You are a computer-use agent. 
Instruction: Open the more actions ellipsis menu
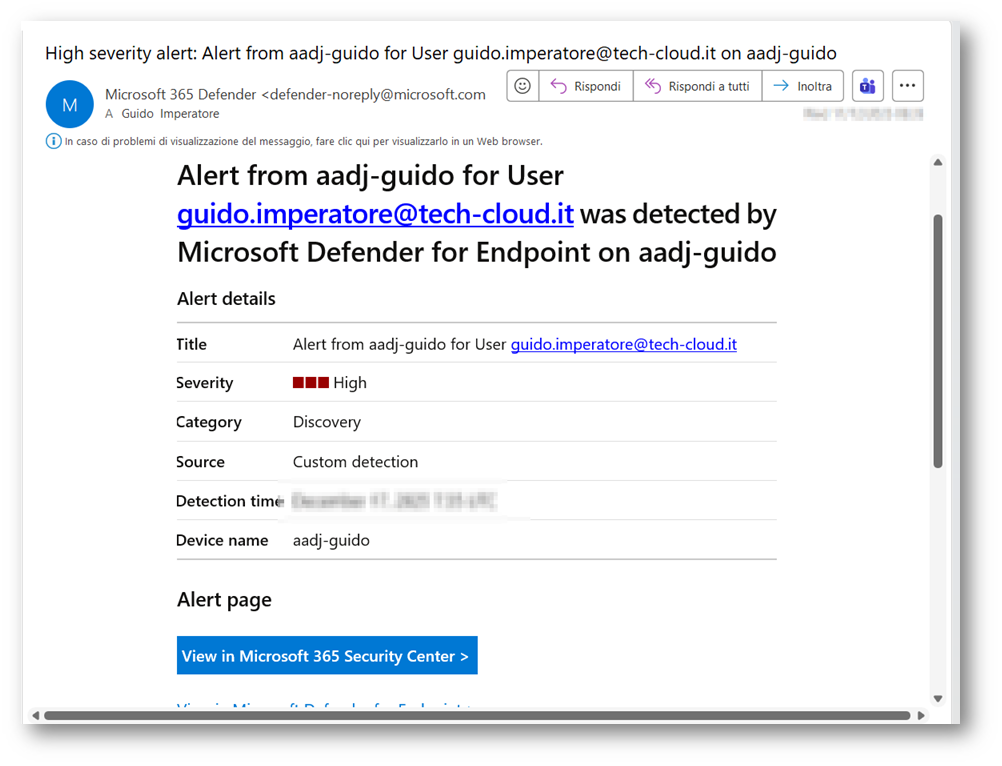907,86
